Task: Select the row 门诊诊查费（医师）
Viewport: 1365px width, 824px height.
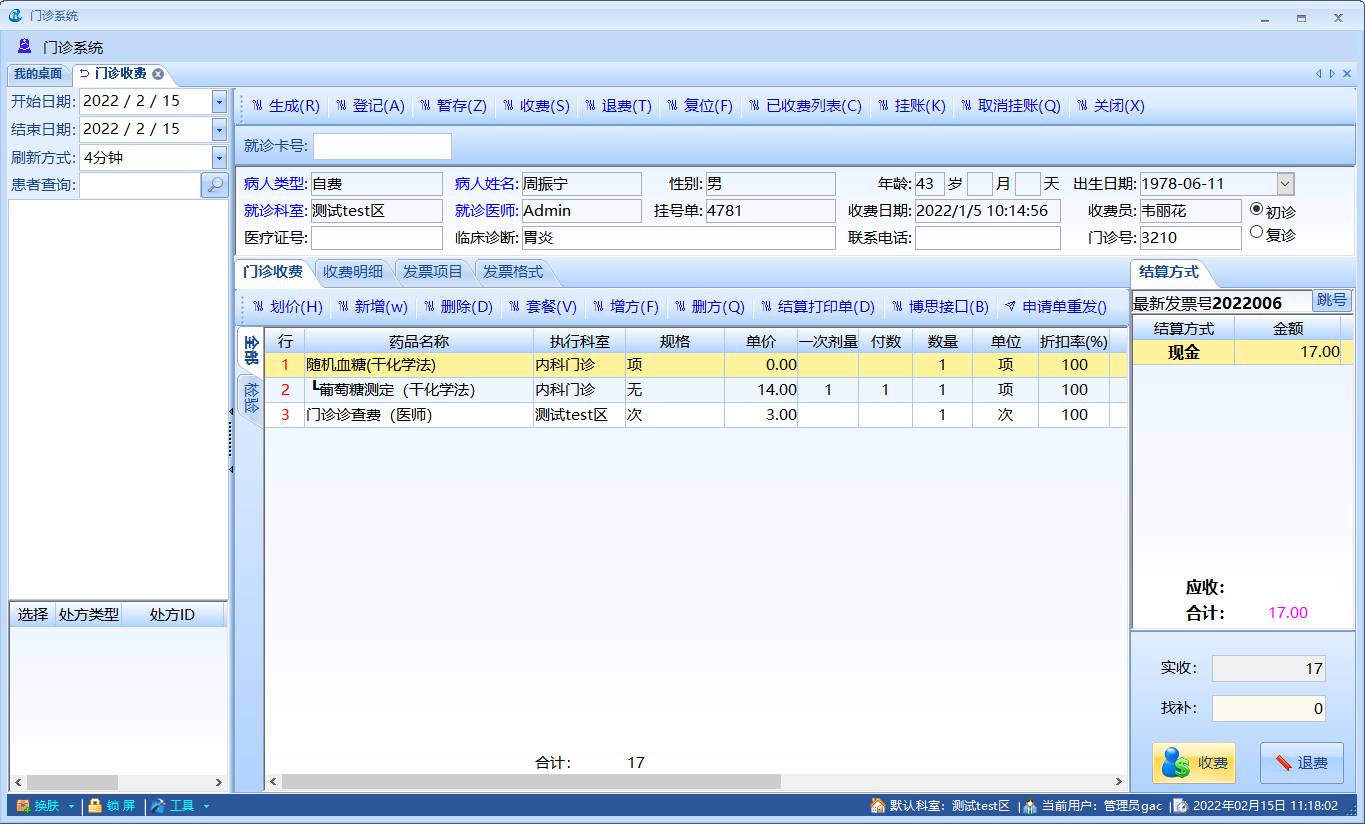Action: coord(696,415)
